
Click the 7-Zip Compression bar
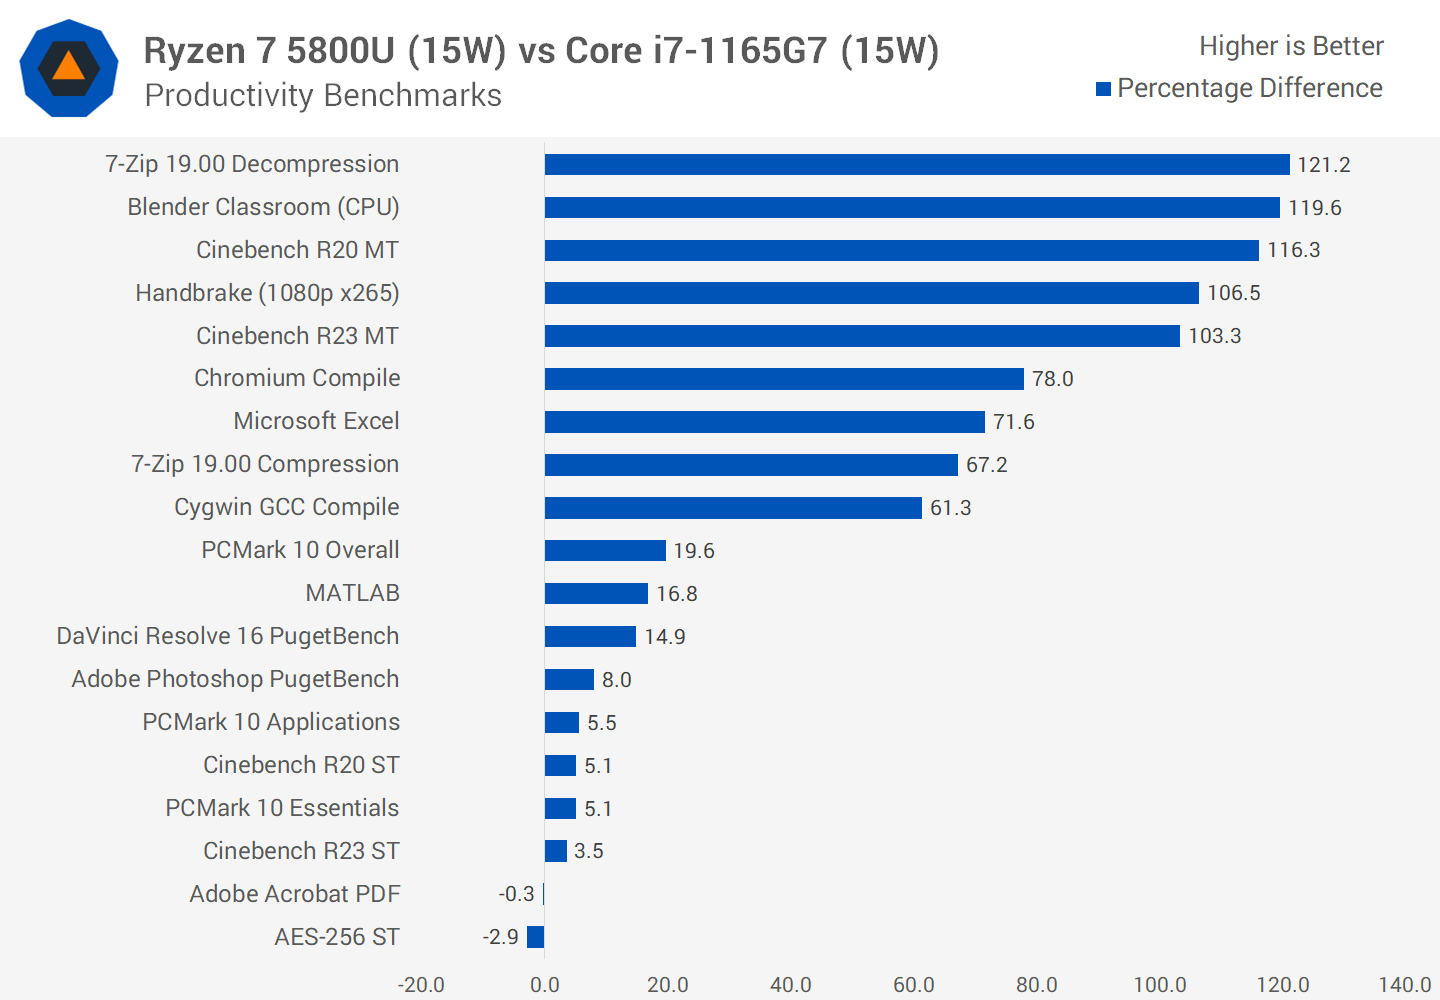(x=751, y=465)
